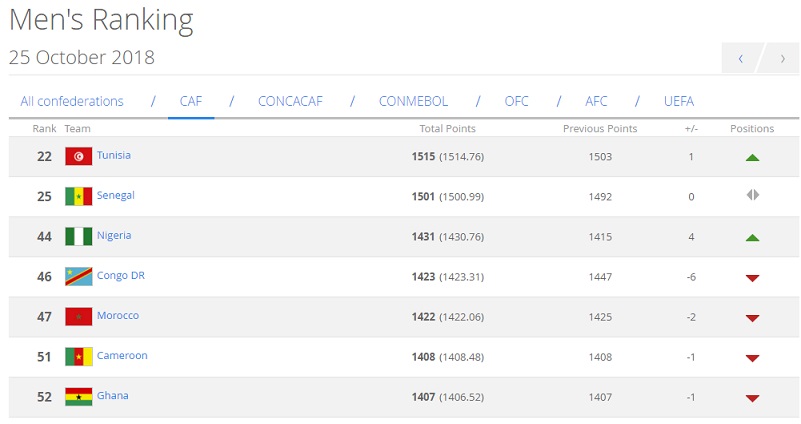This screenshot has height=424, width=801.
Task: Open the Ghana team link
Action: point(112,395)
